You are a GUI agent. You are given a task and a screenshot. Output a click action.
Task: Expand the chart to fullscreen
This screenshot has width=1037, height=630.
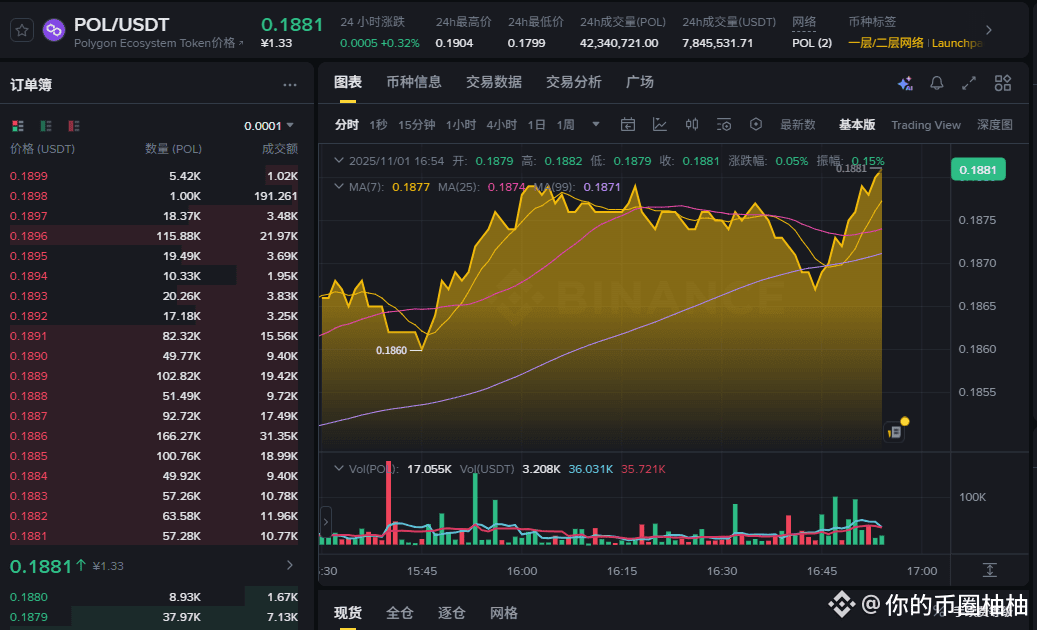pos(969,83)
